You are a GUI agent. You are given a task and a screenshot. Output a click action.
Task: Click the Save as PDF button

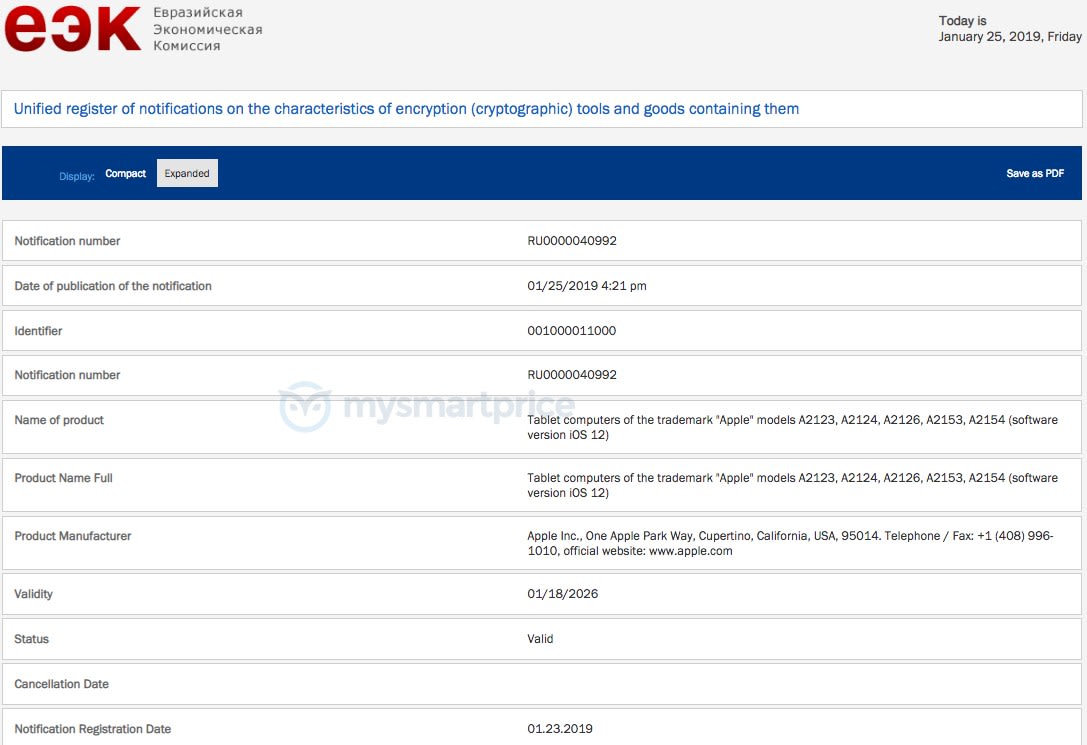pos(1035,172)
